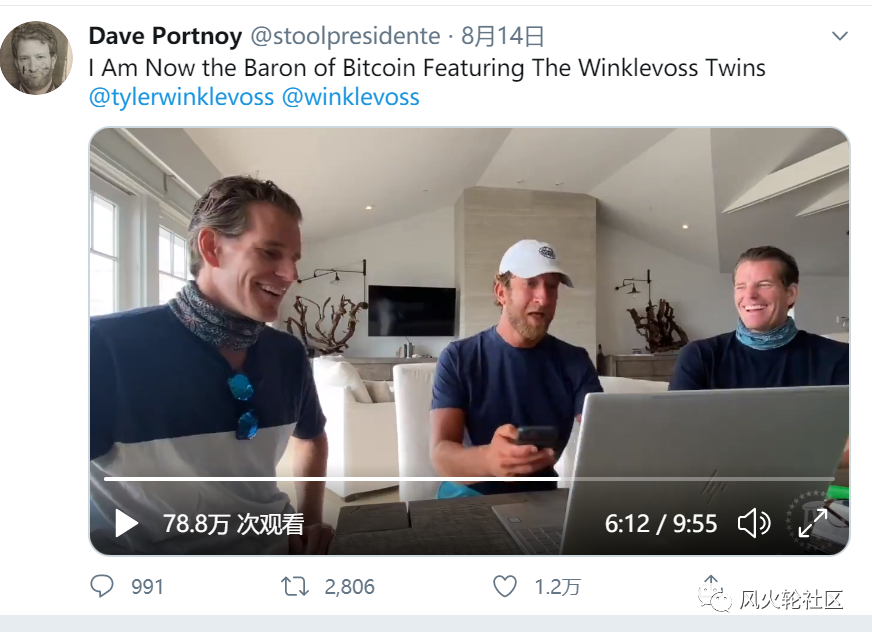Click the 6:12 / 9:55 time display

pos(661,523)
